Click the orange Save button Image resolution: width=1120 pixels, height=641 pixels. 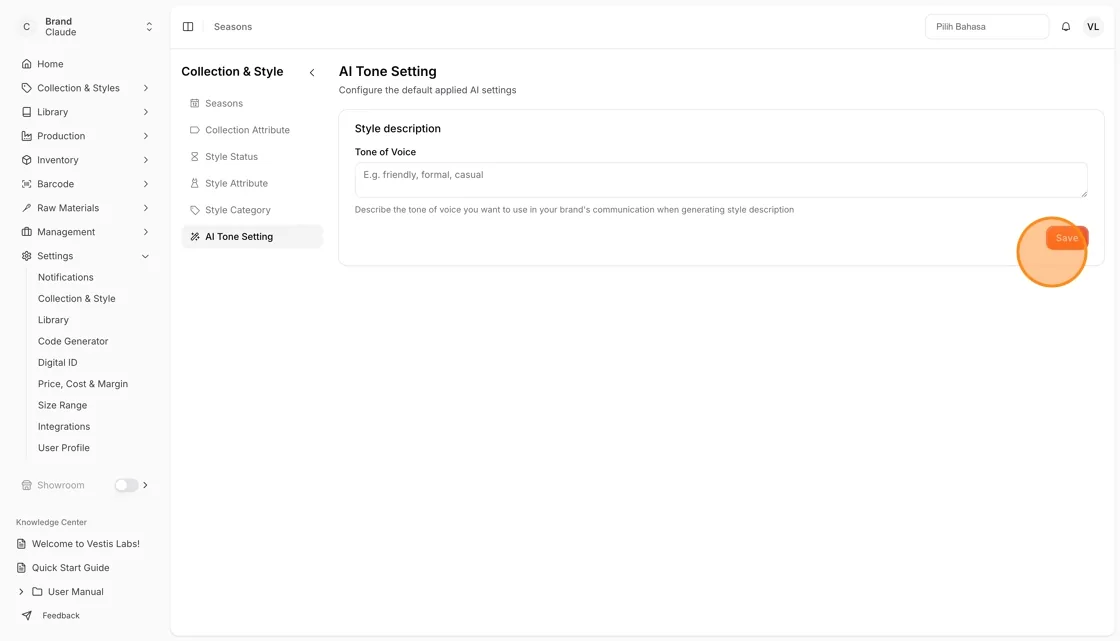point(1066,238)
